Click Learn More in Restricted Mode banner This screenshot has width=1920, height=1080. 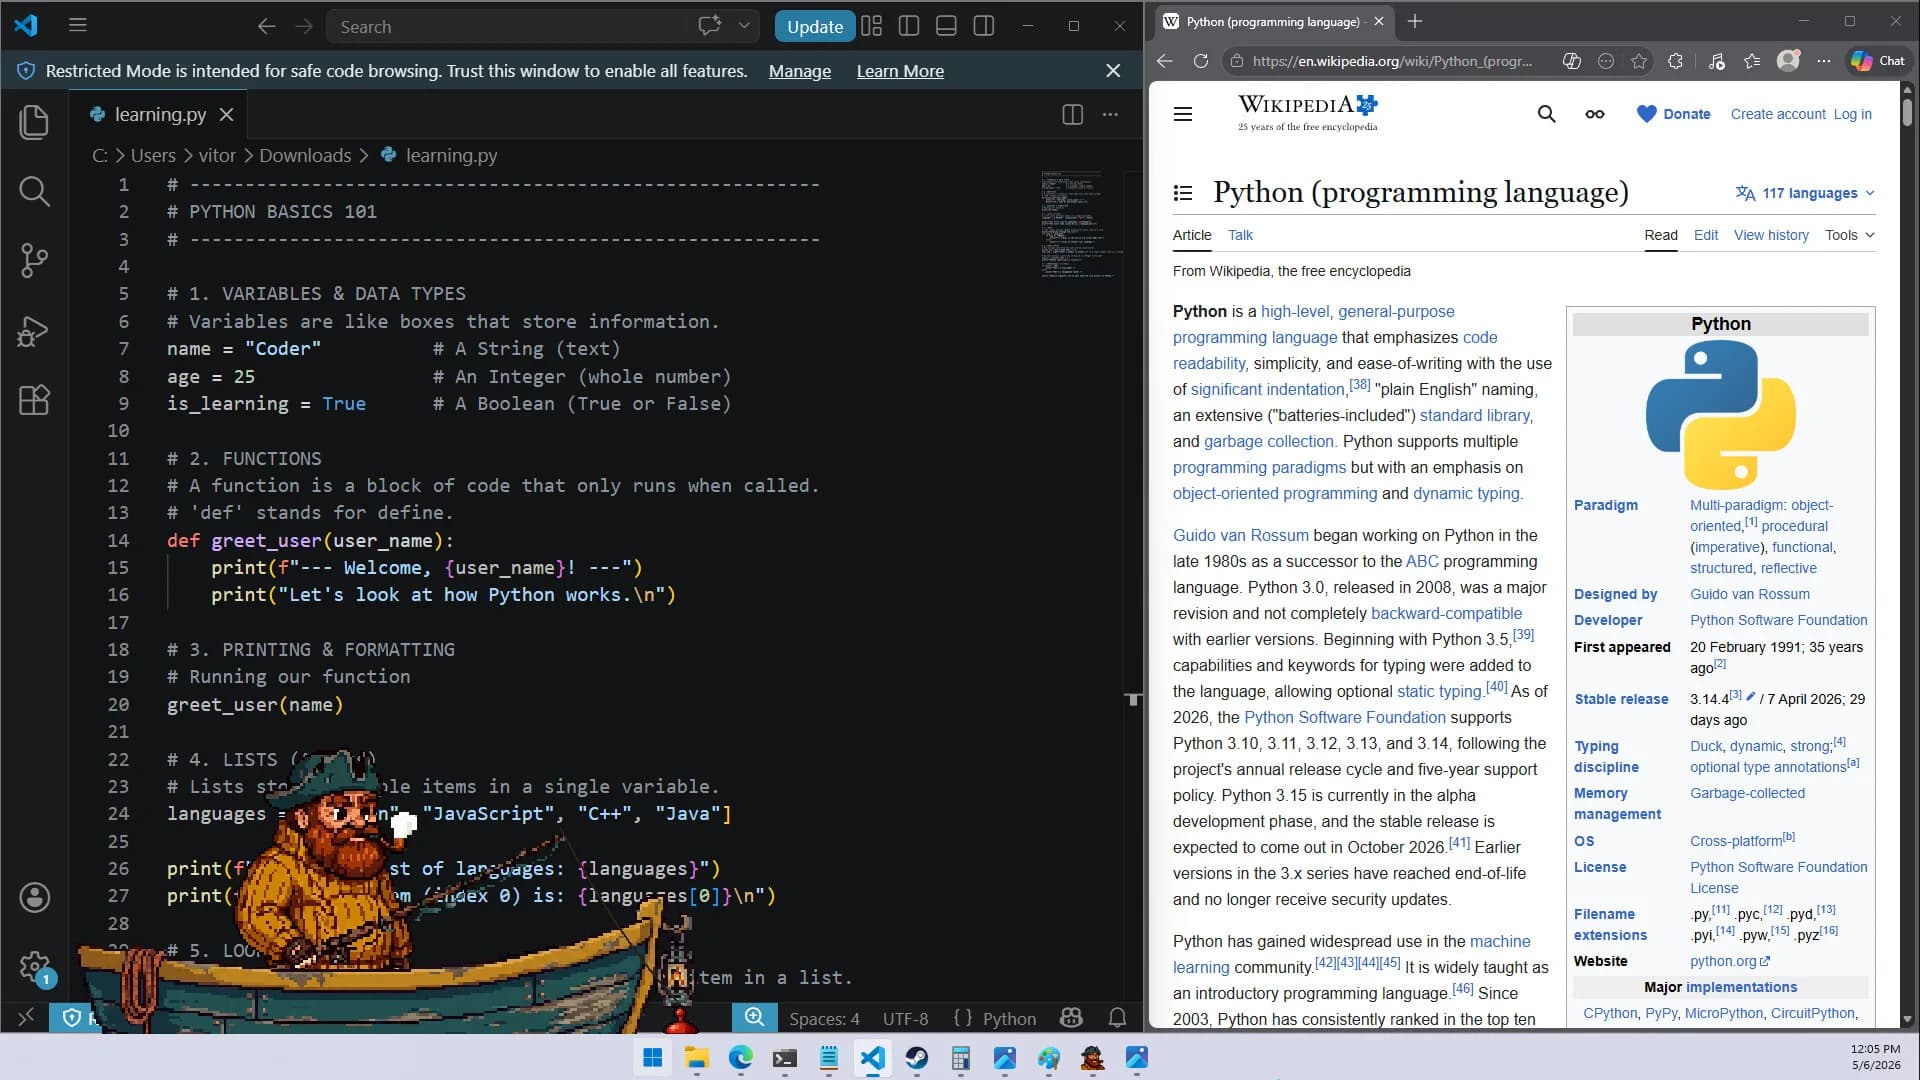coord(900,71)
